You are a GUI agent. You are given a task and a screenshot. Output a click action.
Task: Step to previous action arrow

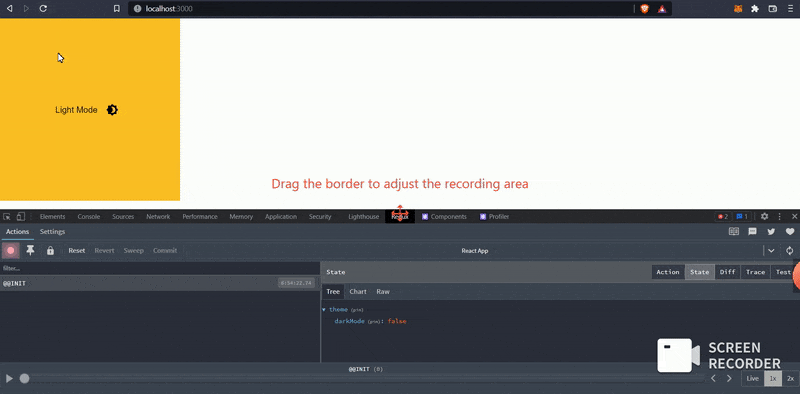[x=713, y=378]
